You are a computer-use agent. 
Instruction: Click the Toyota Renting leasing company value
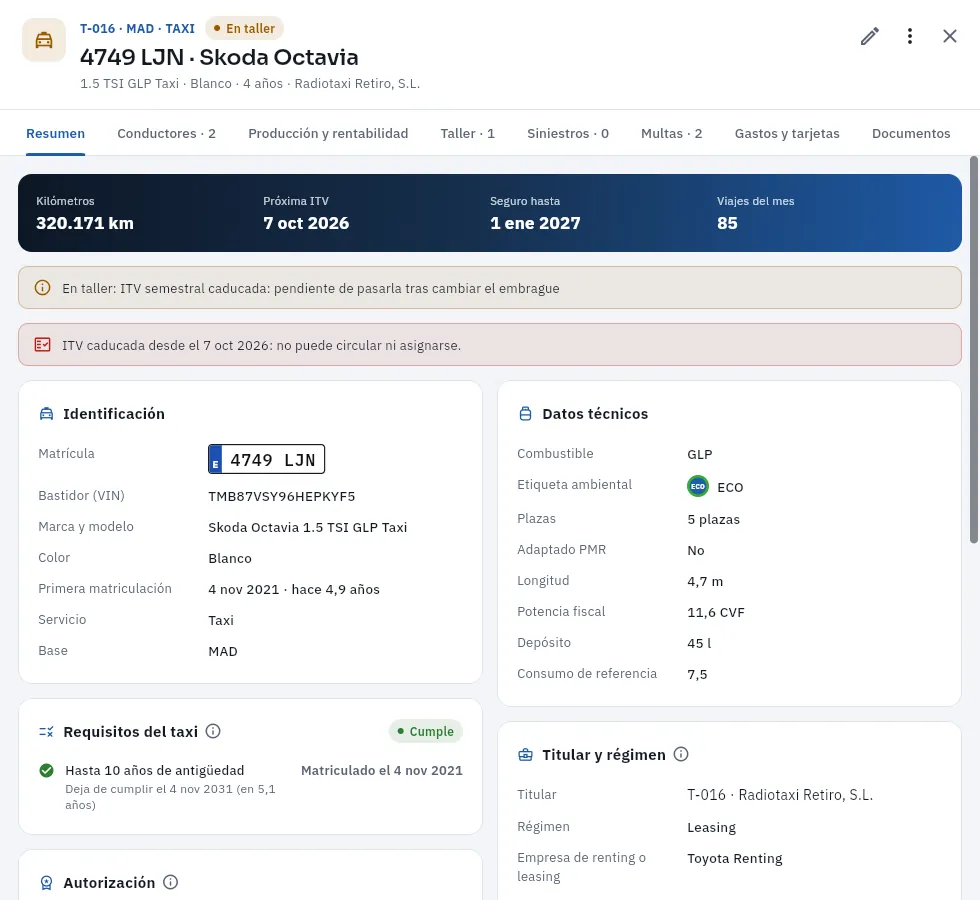point(735,859)
